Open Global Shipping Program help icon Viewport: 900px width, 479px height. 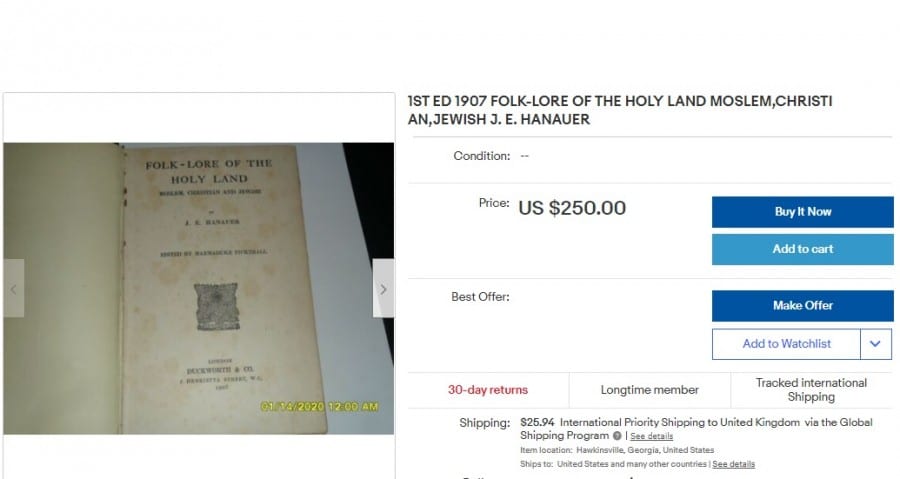(x=617, y=436)
